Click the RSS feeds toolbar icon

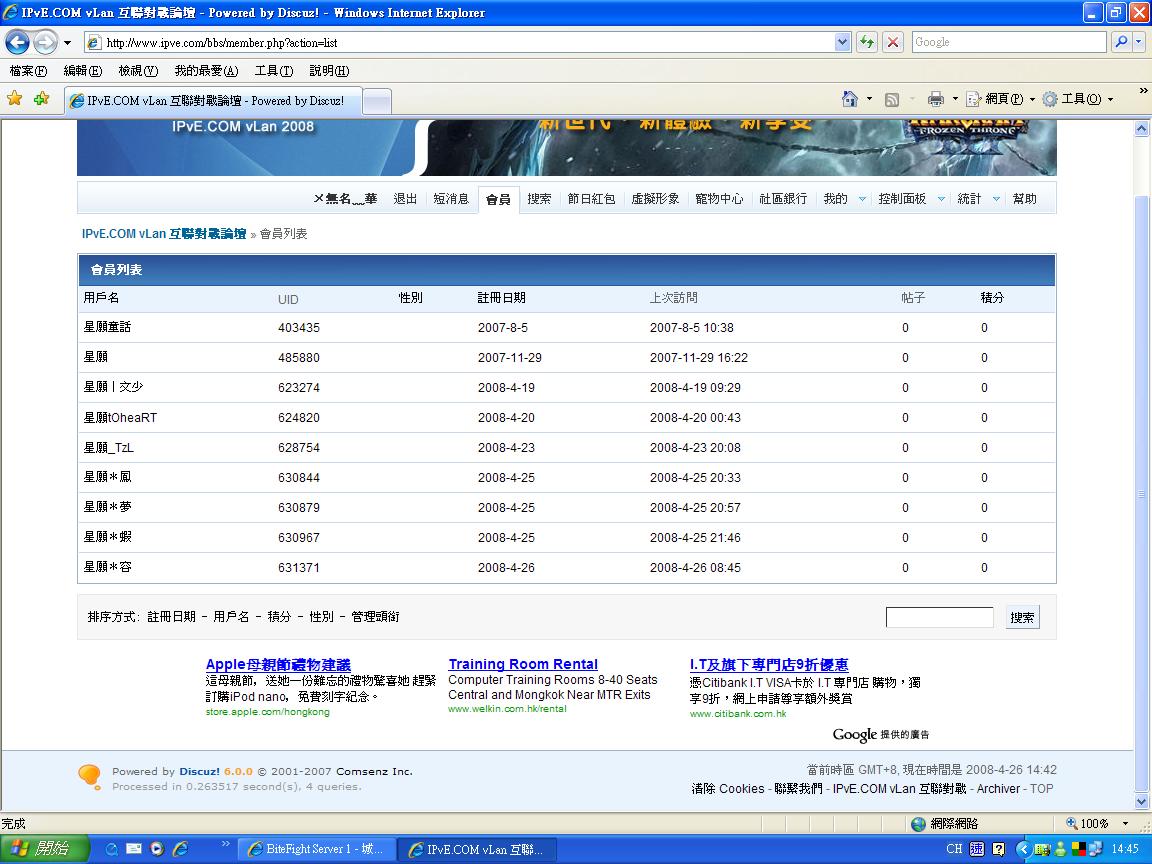(x=891, y=99)
